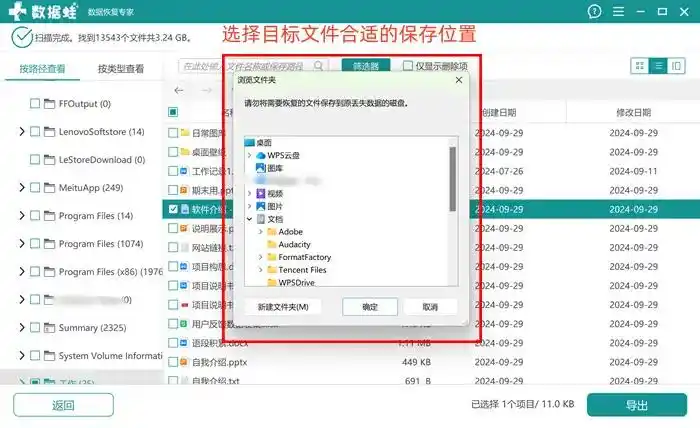Click the 449 KB size cell

click(x=416, y=362)
